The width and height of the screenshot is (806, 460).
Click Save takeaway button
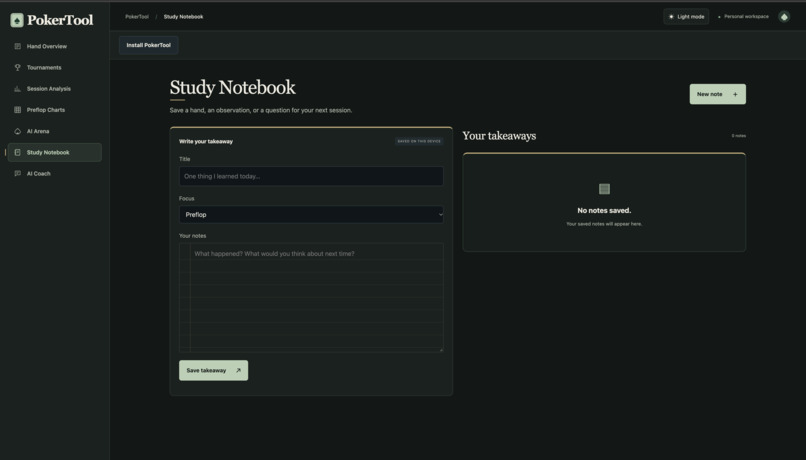pos(213,370)
